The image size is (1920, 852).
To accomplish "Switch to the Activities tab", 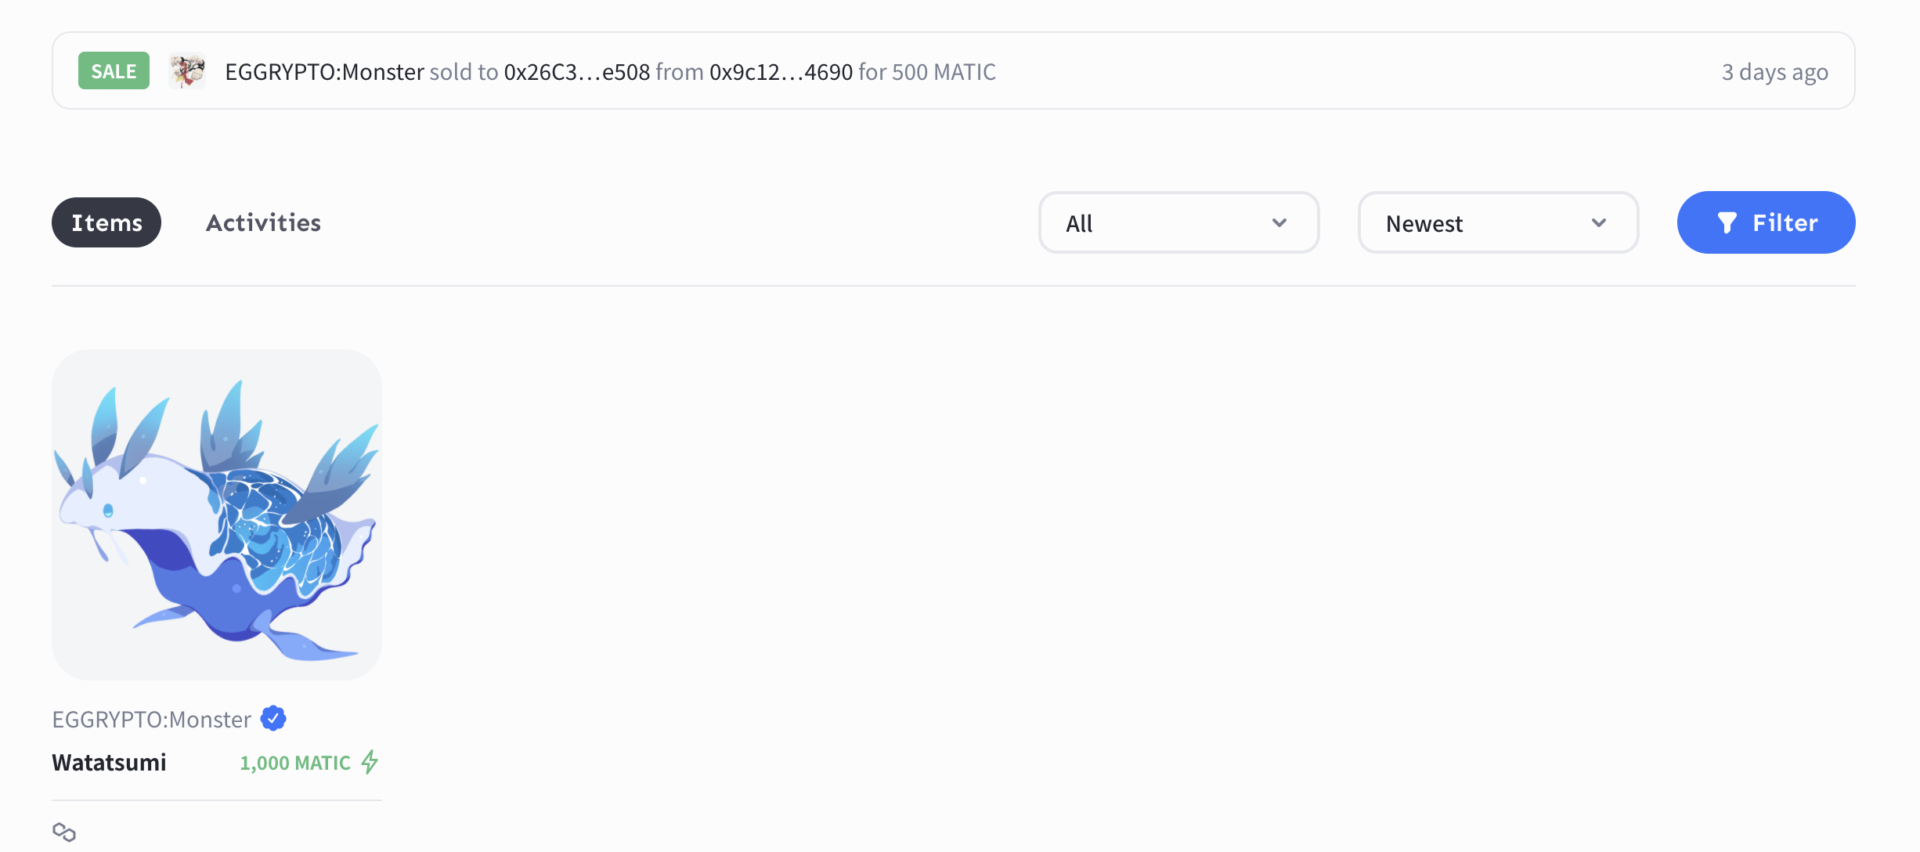I will pos(264,222).
